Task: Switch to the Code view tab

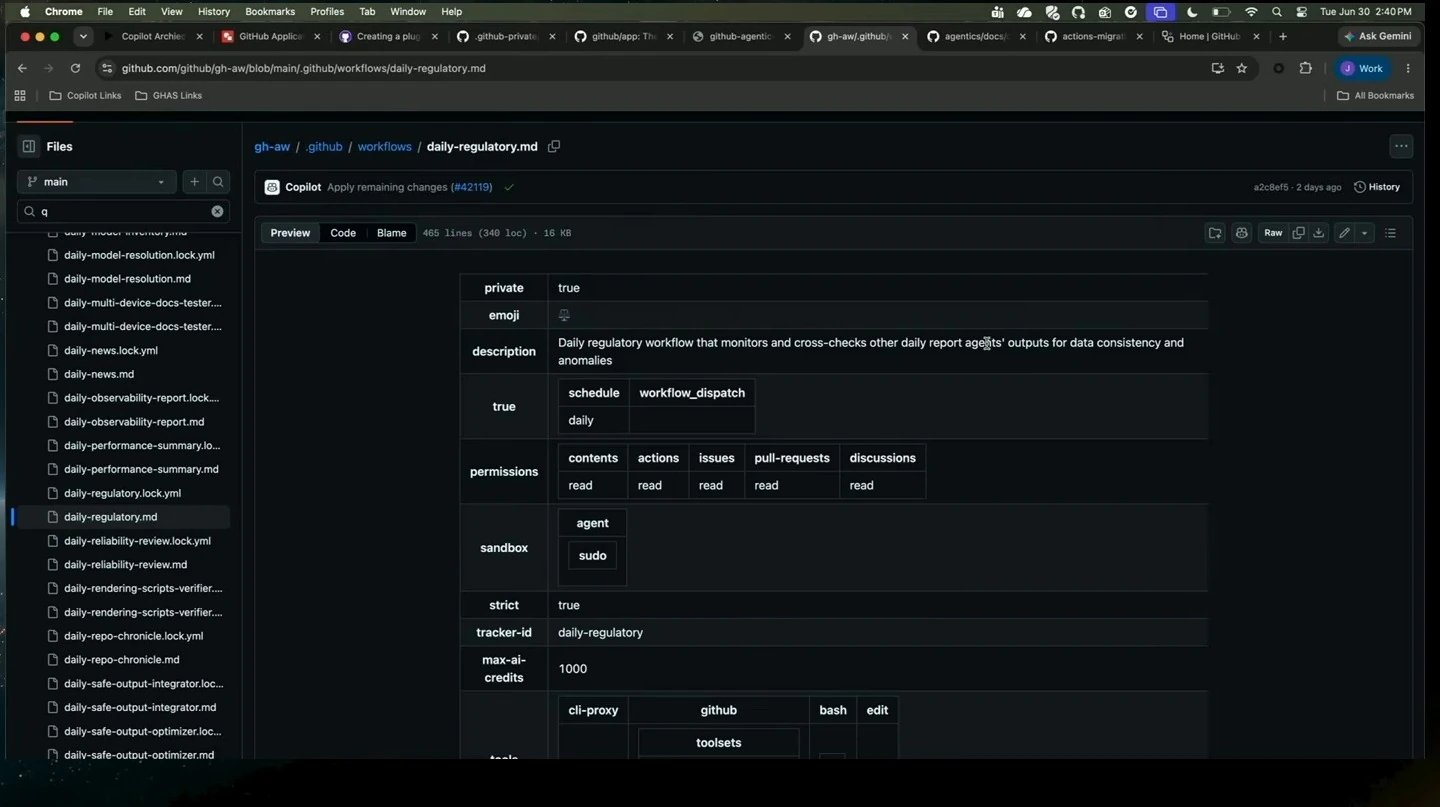Action: pyautogui.click(x=343, y=233)
